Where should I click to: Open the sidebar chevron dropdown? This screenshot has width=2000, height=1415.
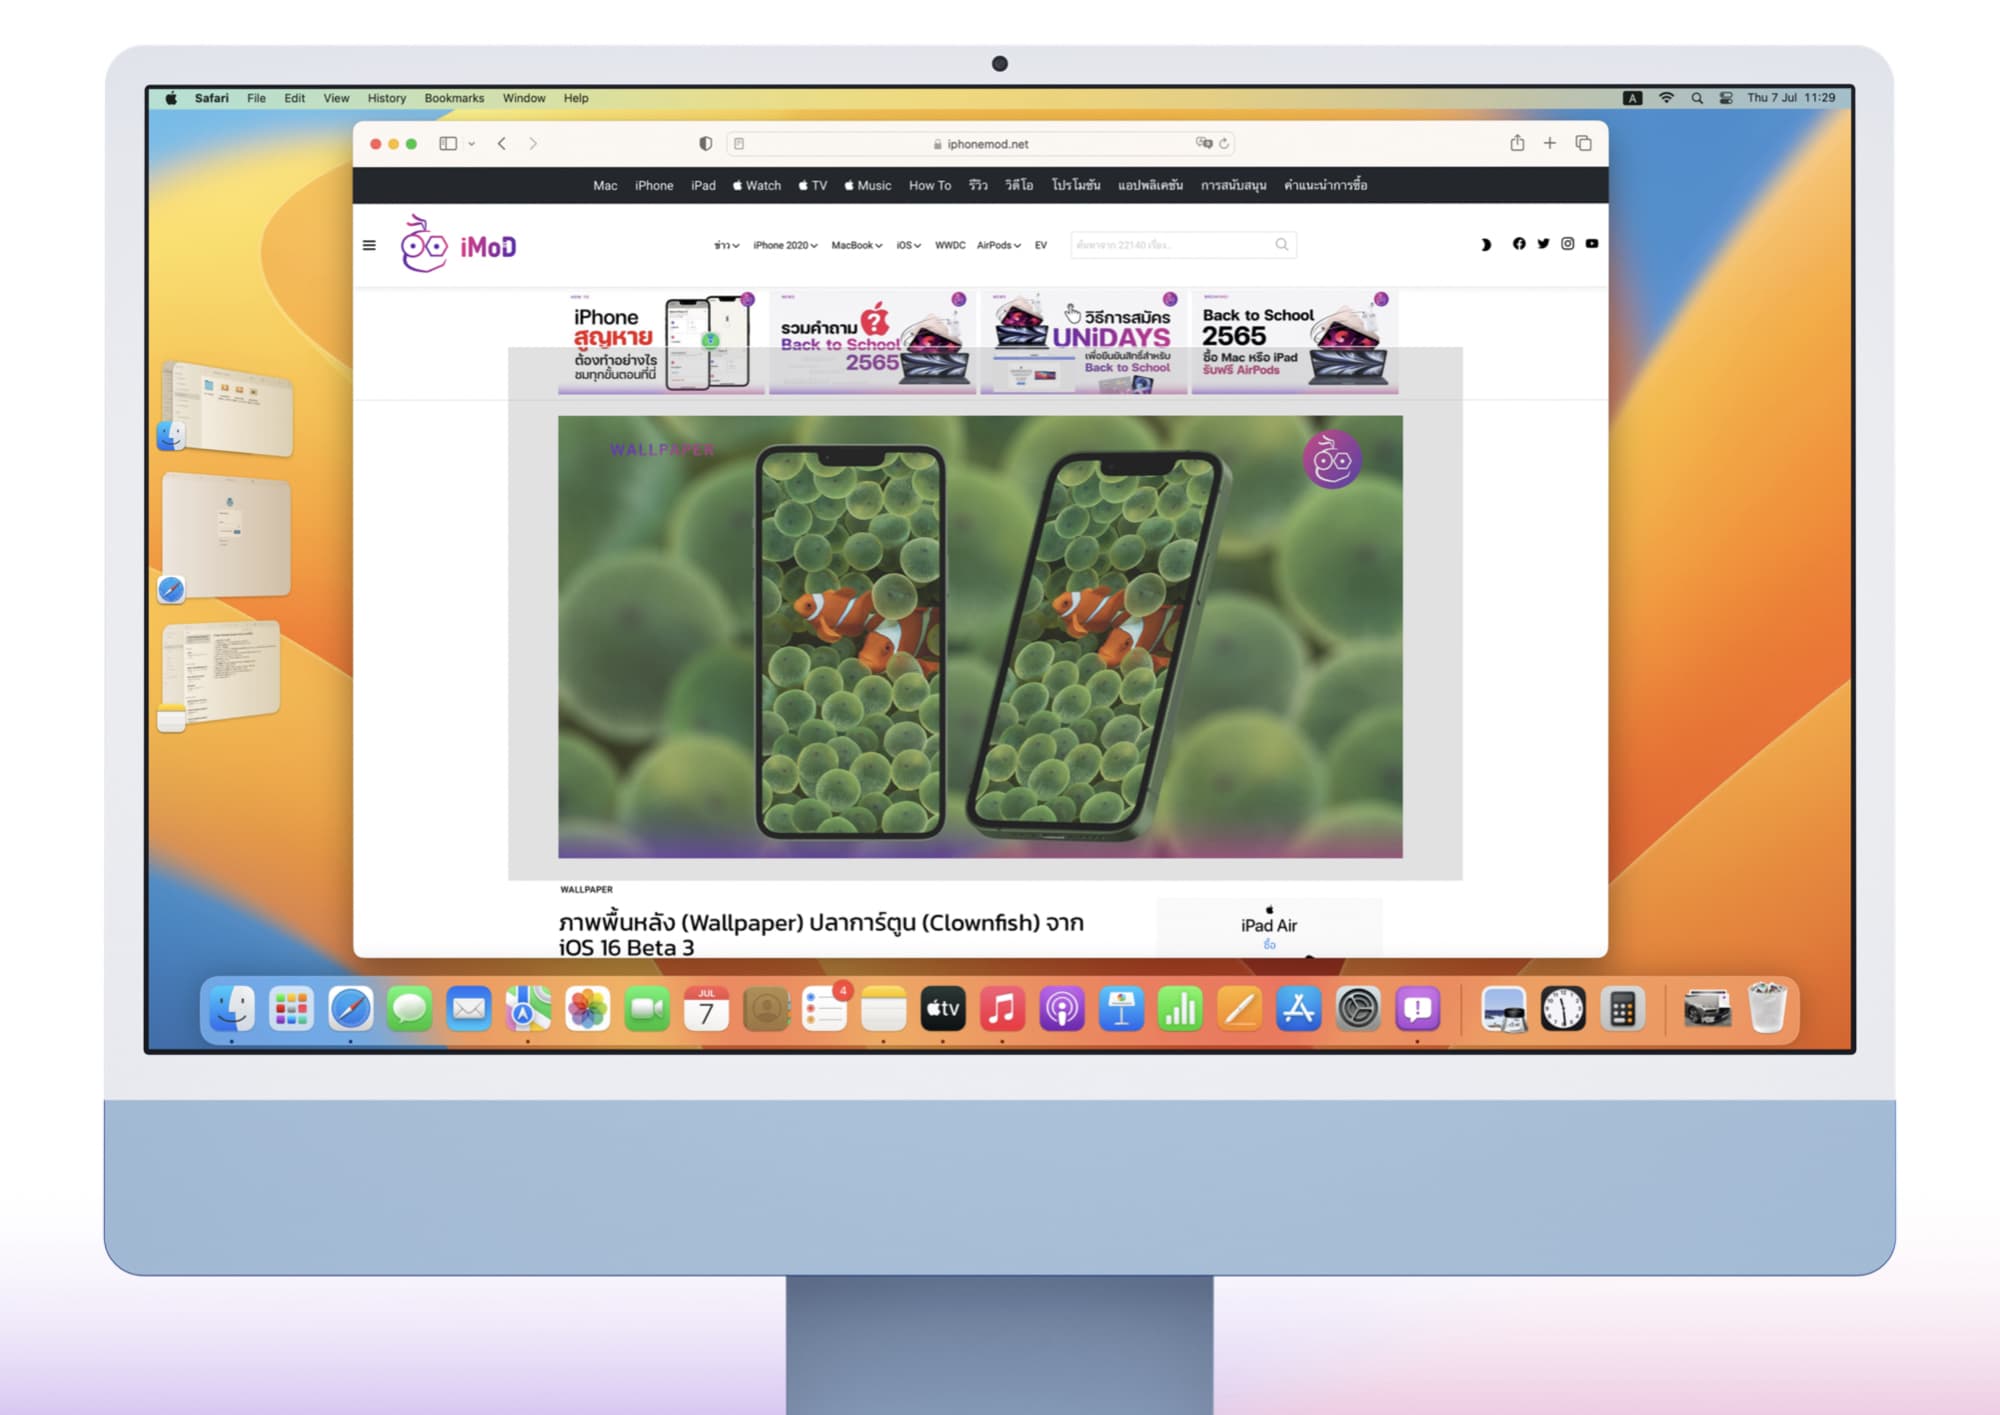(472, 144)
